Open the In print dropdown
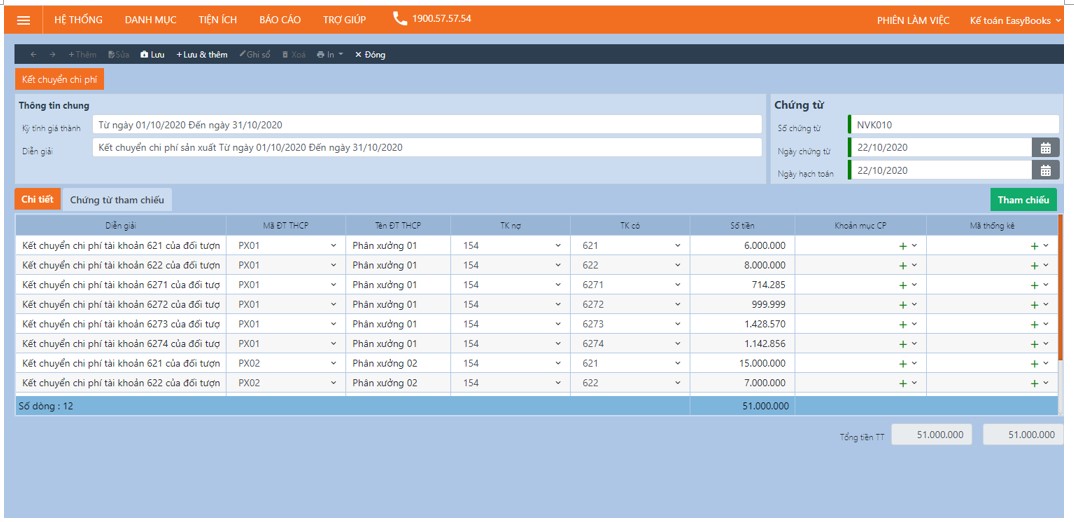The width and height of the screenshot is (1074, 522). pos(329,55)
